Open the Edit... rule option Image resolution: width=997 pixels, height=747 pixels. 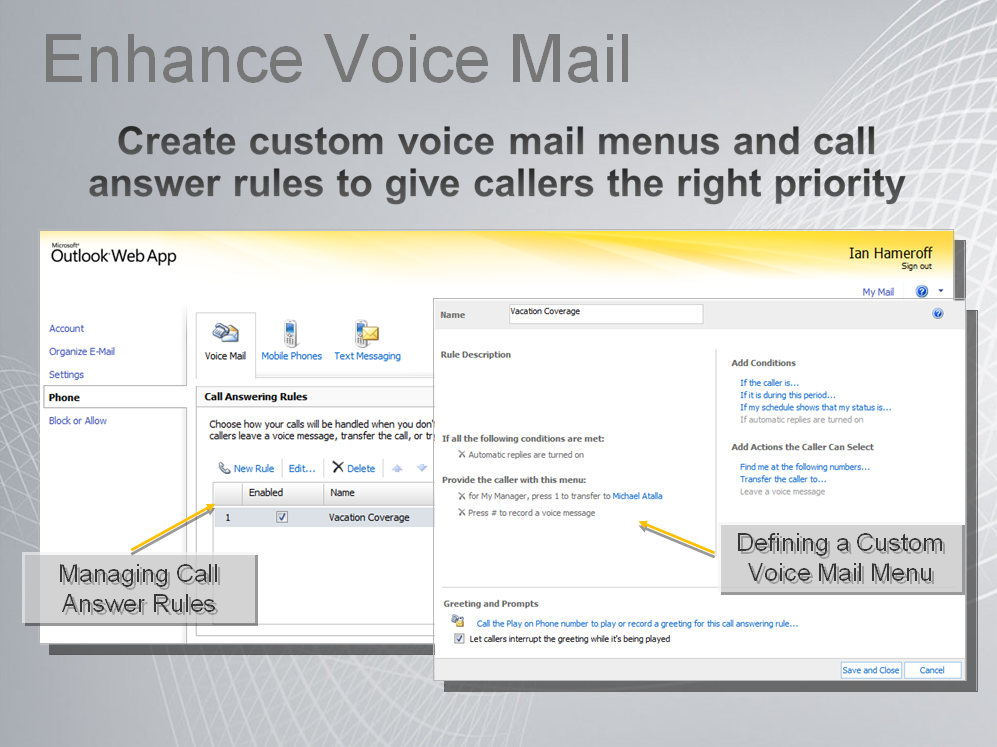point(302,468)
